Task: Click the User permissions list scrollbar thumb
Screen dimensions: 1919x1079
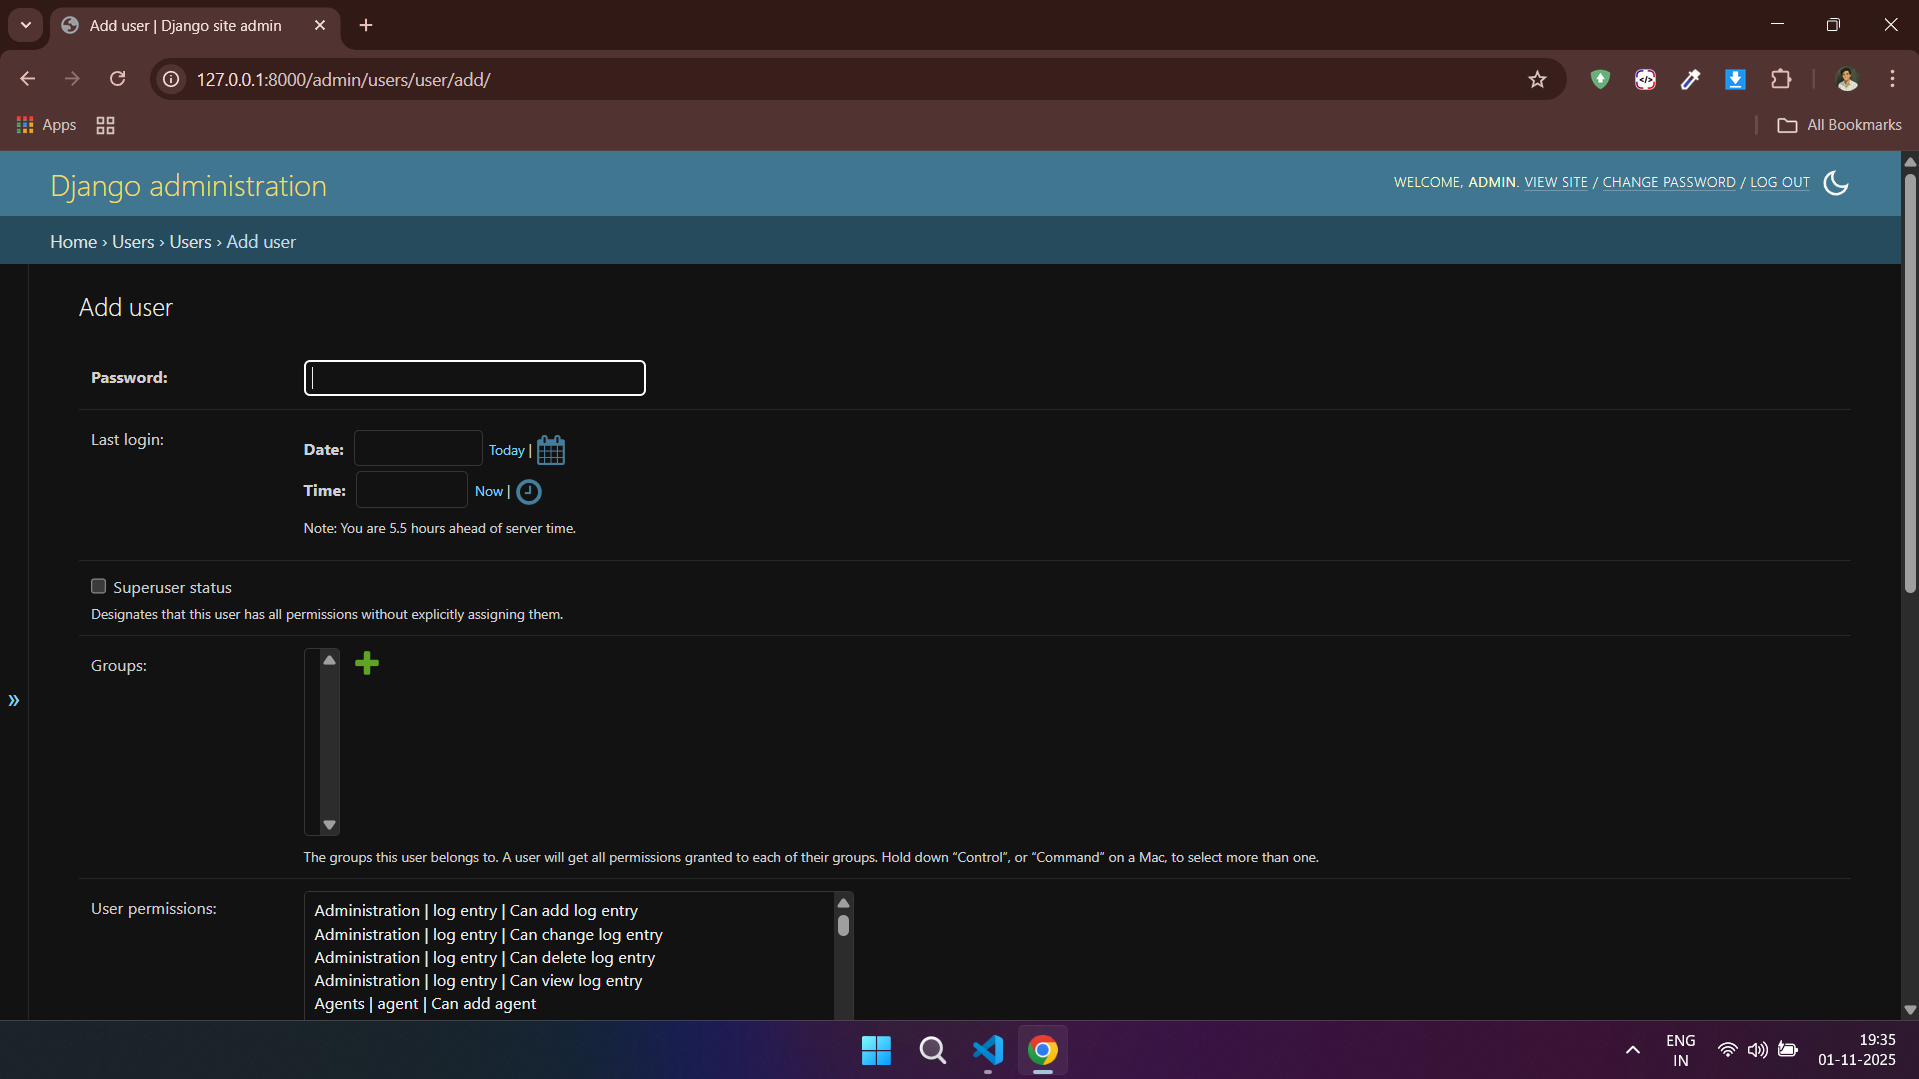Action: [x=844, y=926]
